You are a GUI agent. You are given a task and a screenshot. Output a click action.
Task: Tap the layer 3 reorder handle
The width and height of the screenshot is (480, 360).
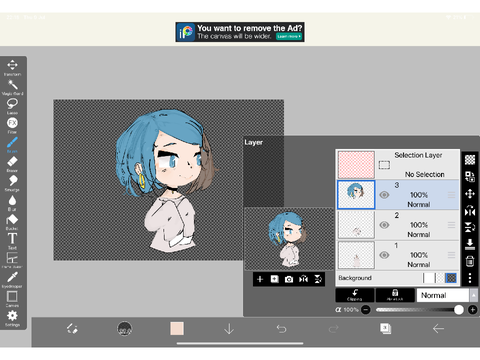tap(451, 195)
